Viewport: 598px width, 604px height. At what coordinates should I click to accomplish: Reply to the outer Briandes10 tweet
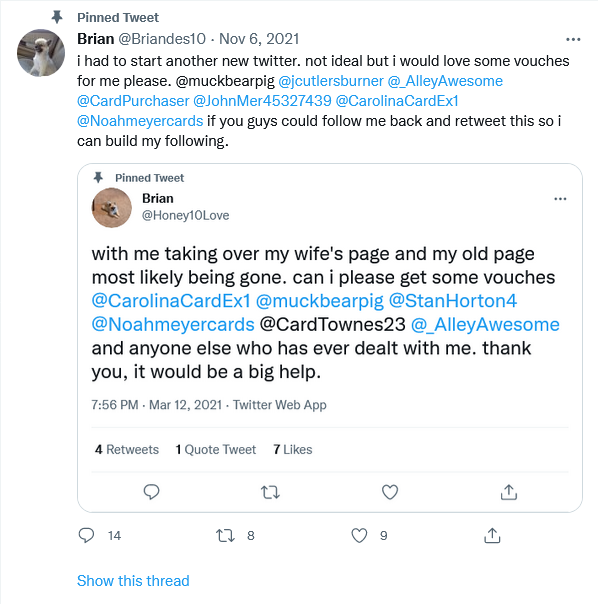pos(86,535)
